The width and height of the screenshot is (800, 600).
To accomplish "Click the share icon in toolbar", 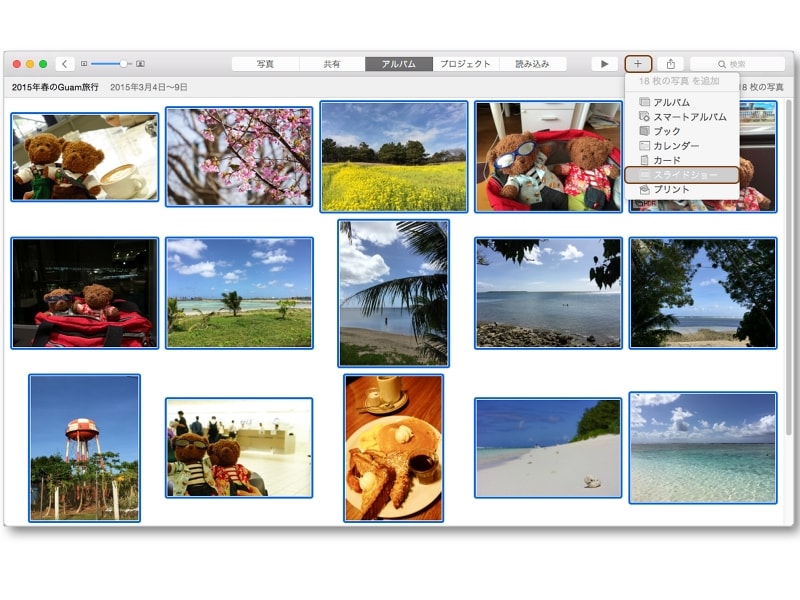I will (670, 64).
